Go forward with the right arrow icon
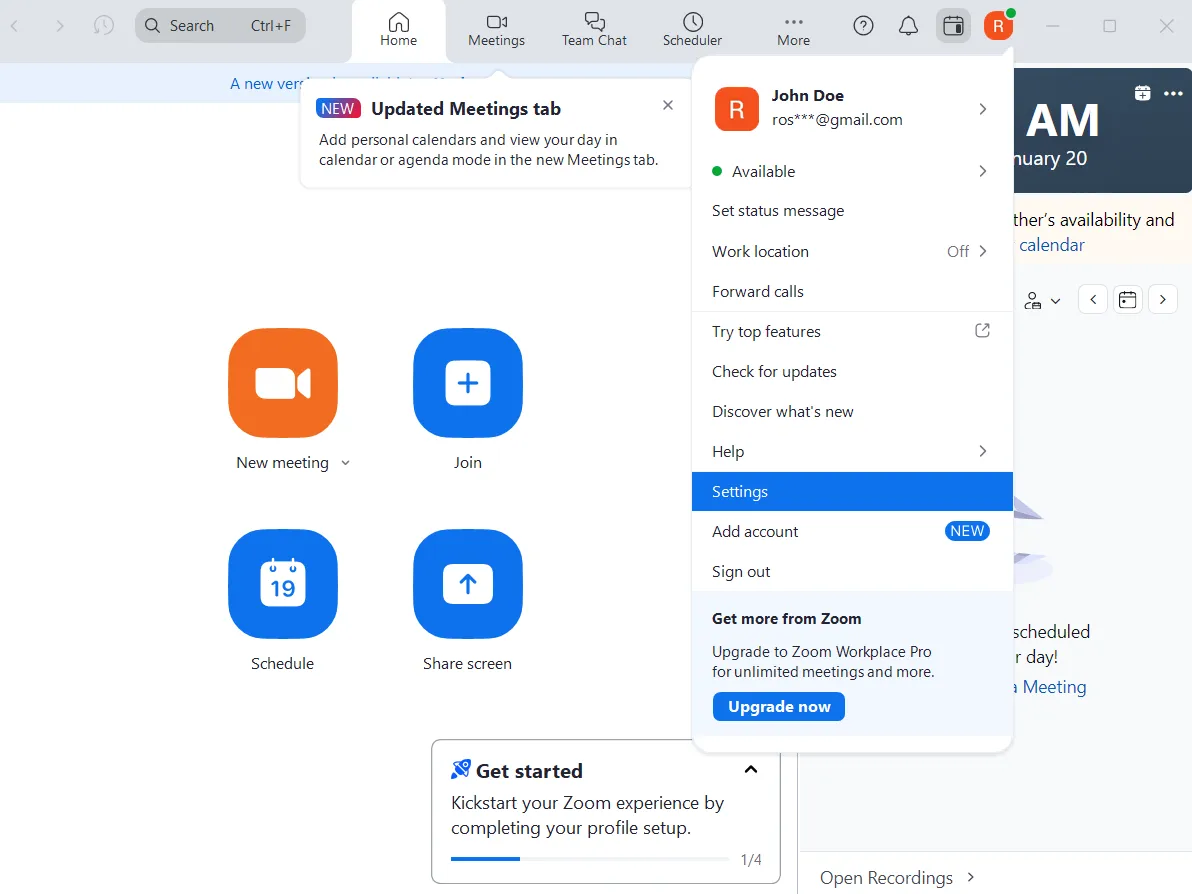 click(x=59, y=26)
